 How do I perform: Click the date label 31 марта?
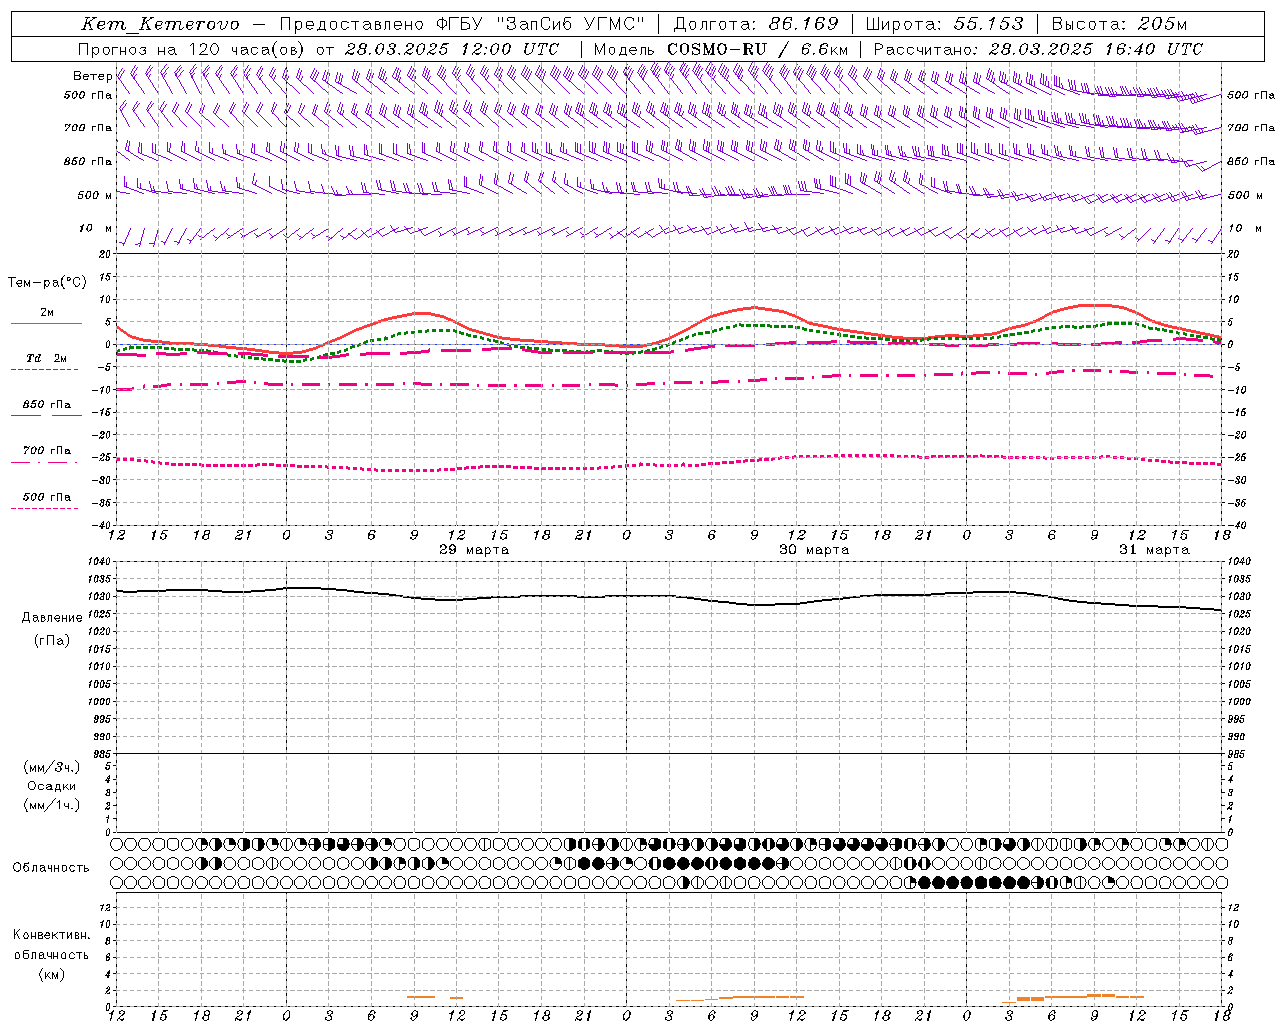1154,549
